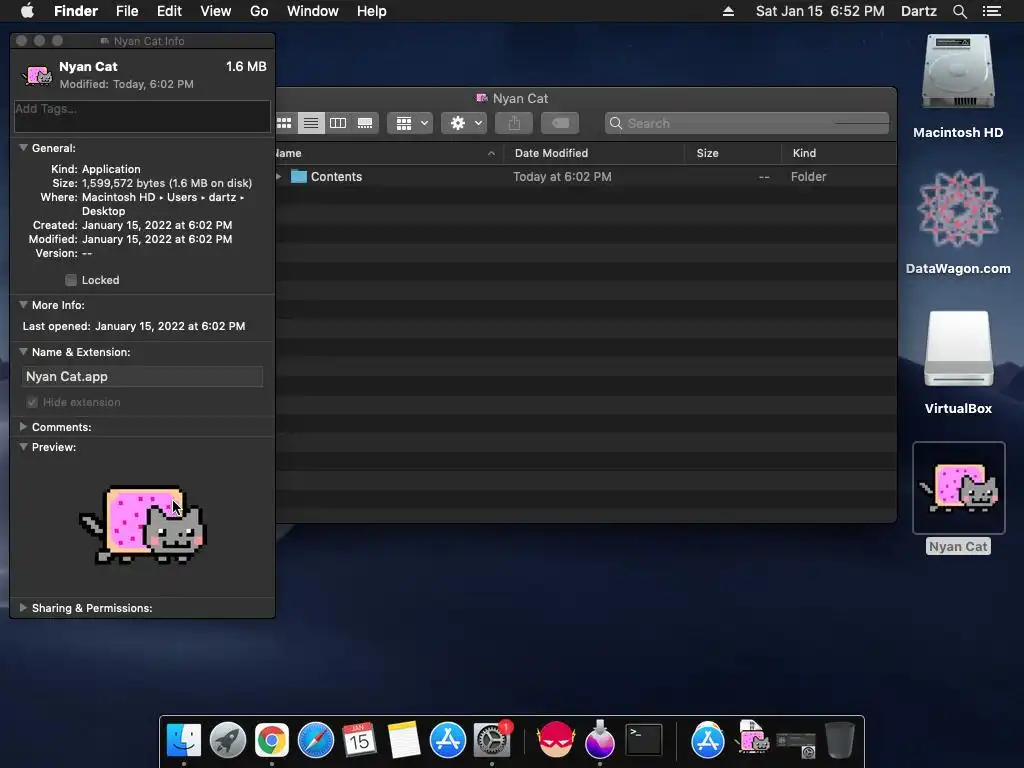Open Safari from the Dock
Viewport: 1024px width, 768px height.
point(315,740)
